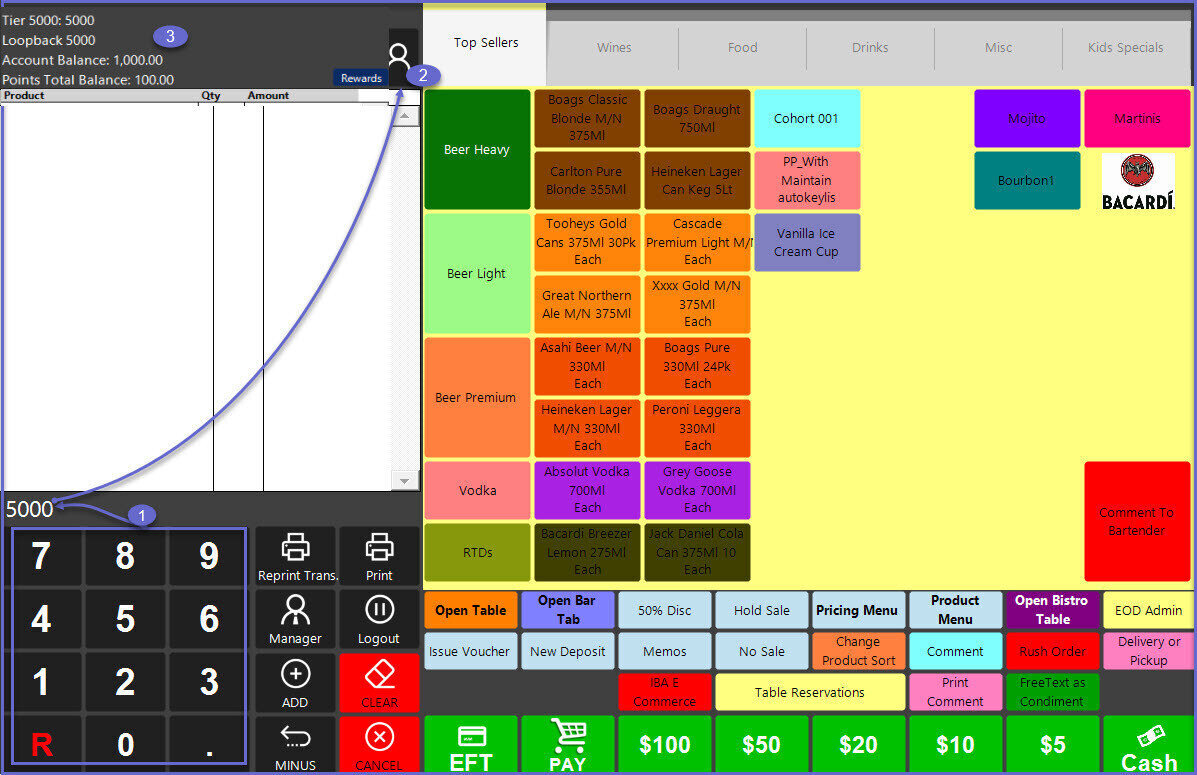
Task: Expand the Beer Premium category
Action: click(477, 397)
